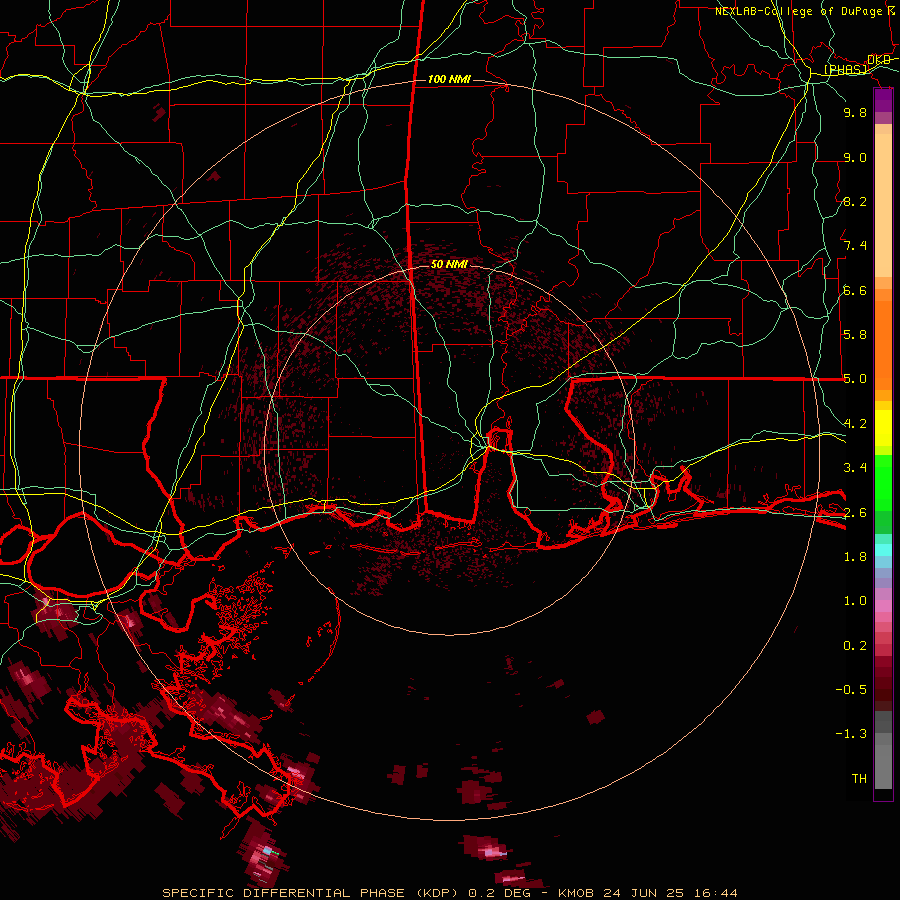
Task: Click the 5.8 value on the color scale
Action: 855,335
